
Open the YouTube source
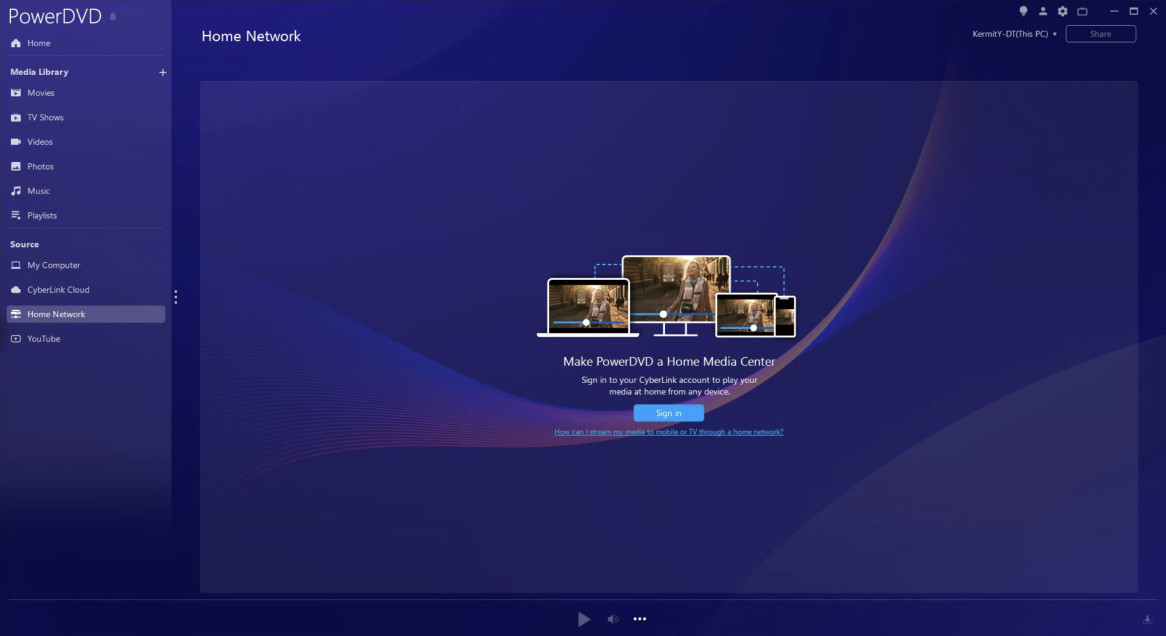click(x=43, y=338)
